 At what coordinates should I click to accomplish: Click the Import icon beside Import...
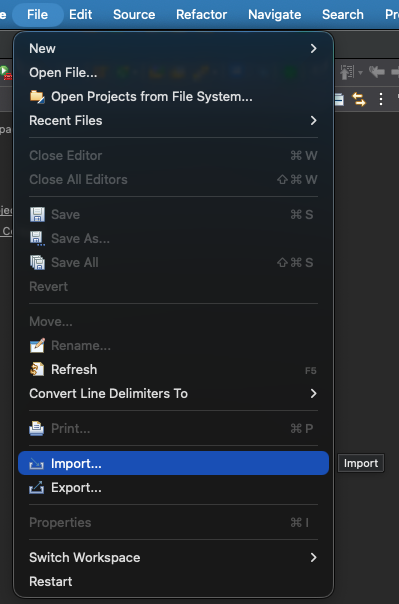37,463
